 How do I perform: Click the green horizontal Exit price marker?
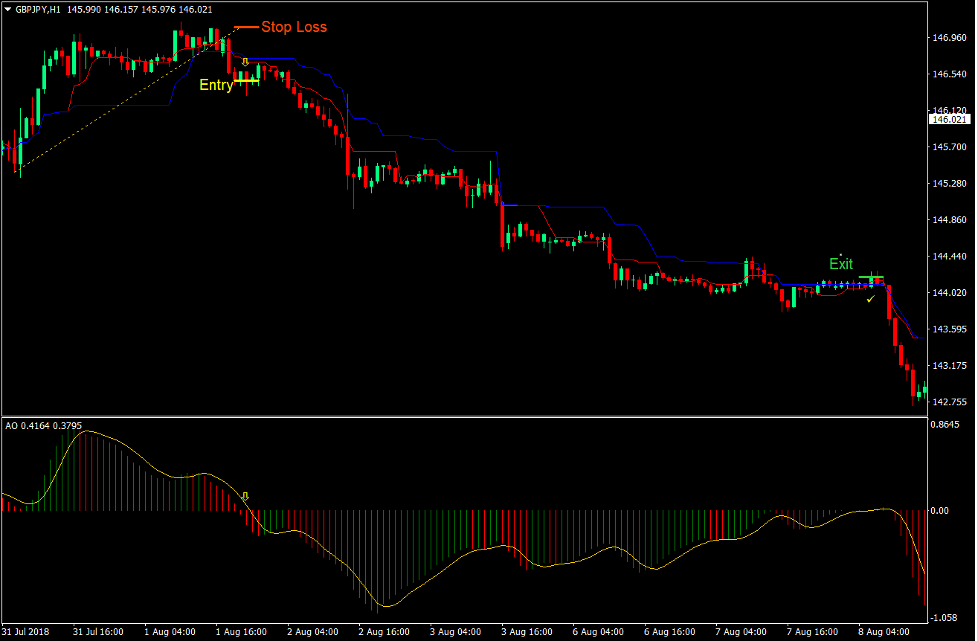(871, 277)
